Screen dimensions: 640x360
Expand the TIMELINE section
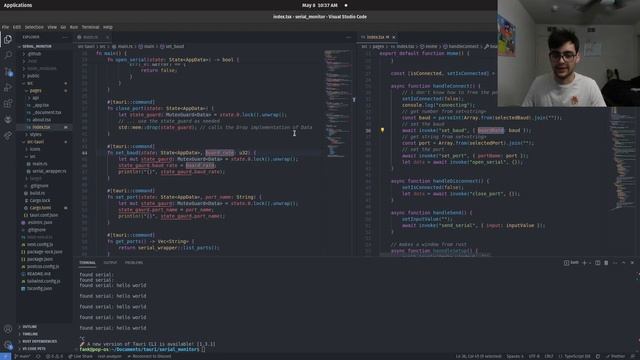point(30,334)
